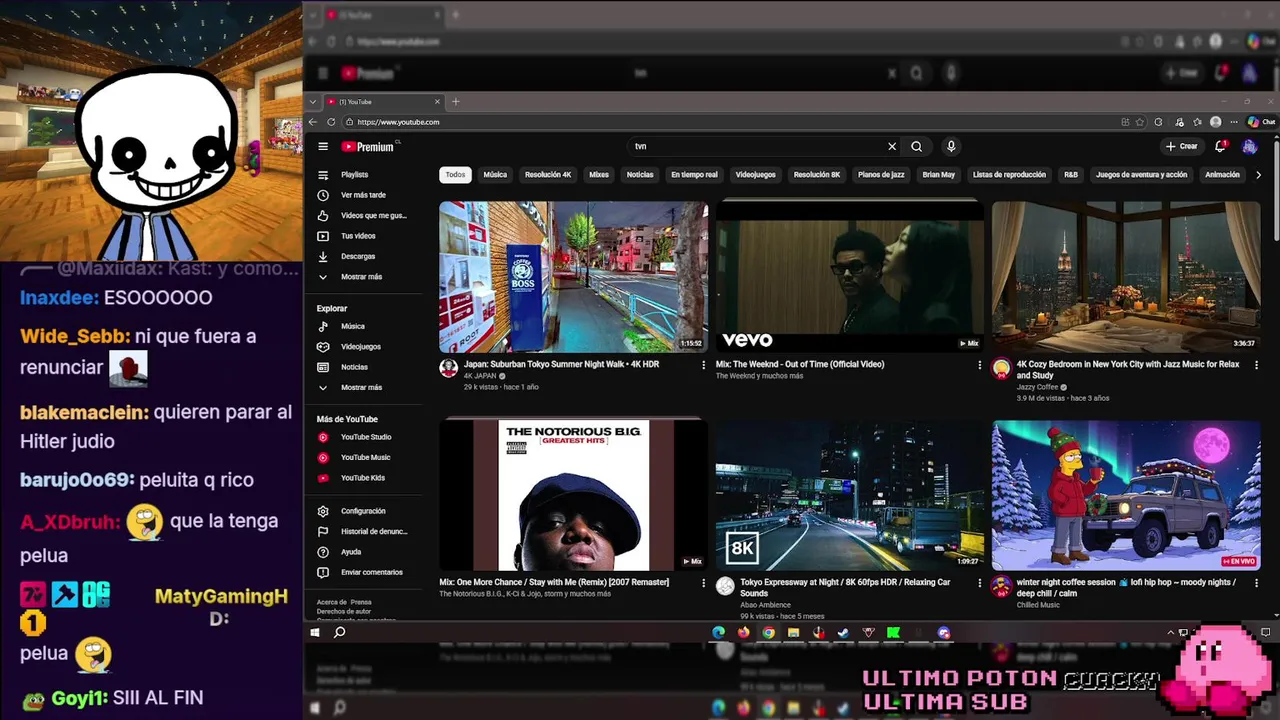This screenshot has width=1280, height=720.
Task: Show more filter chips with right chevron
Action: pos(1258,175)
